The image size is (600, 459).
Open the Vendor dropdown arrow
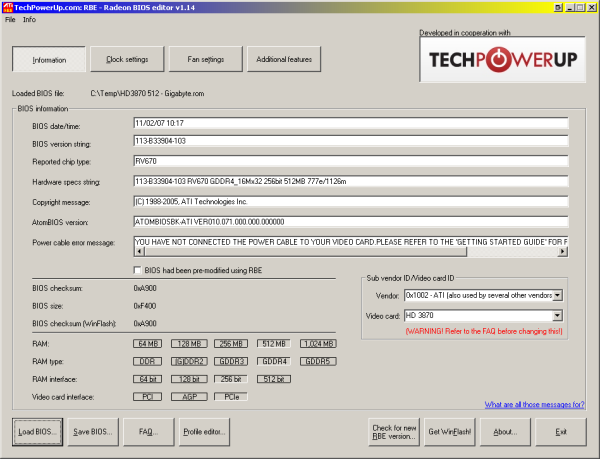point(558,295)
